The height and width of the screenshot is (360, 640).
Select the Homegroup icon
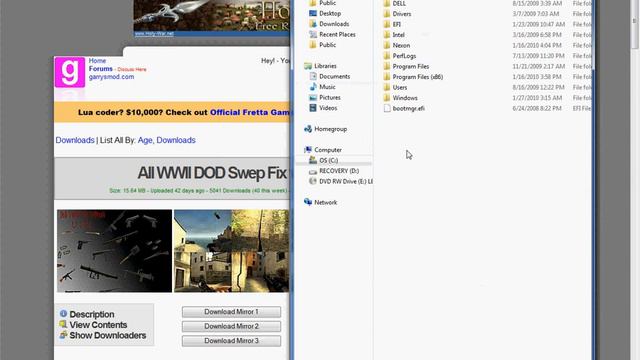coord(308,129)
